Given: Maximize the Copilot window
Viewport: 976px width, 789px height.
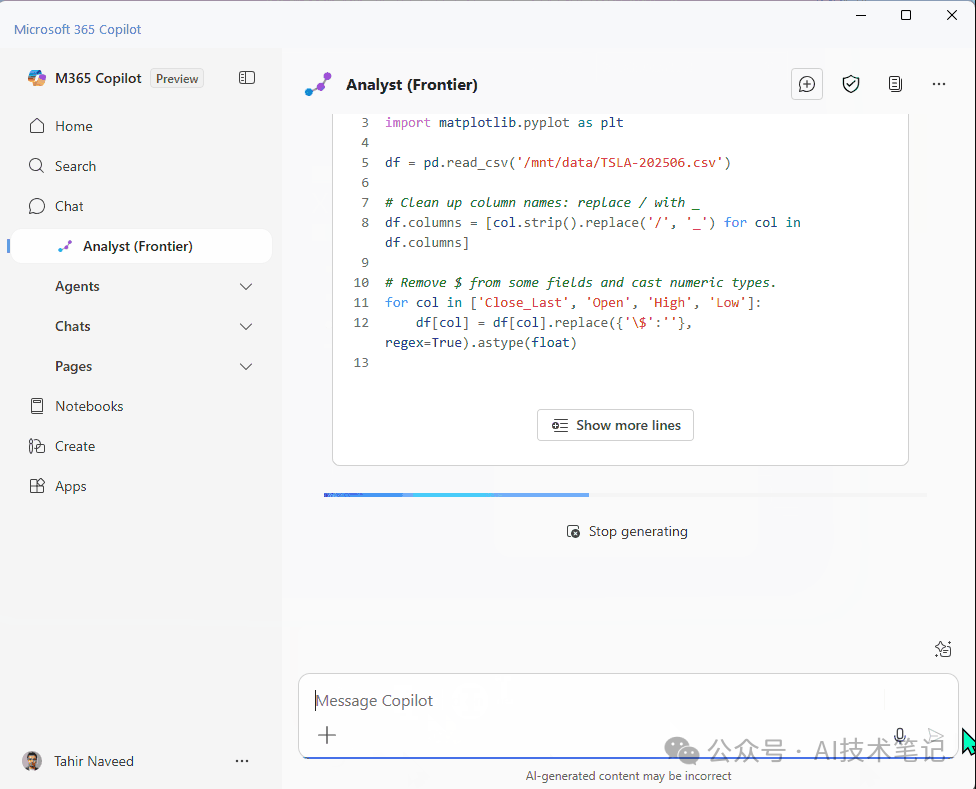Looking at the screenshot, I should (x=906, y=15).
